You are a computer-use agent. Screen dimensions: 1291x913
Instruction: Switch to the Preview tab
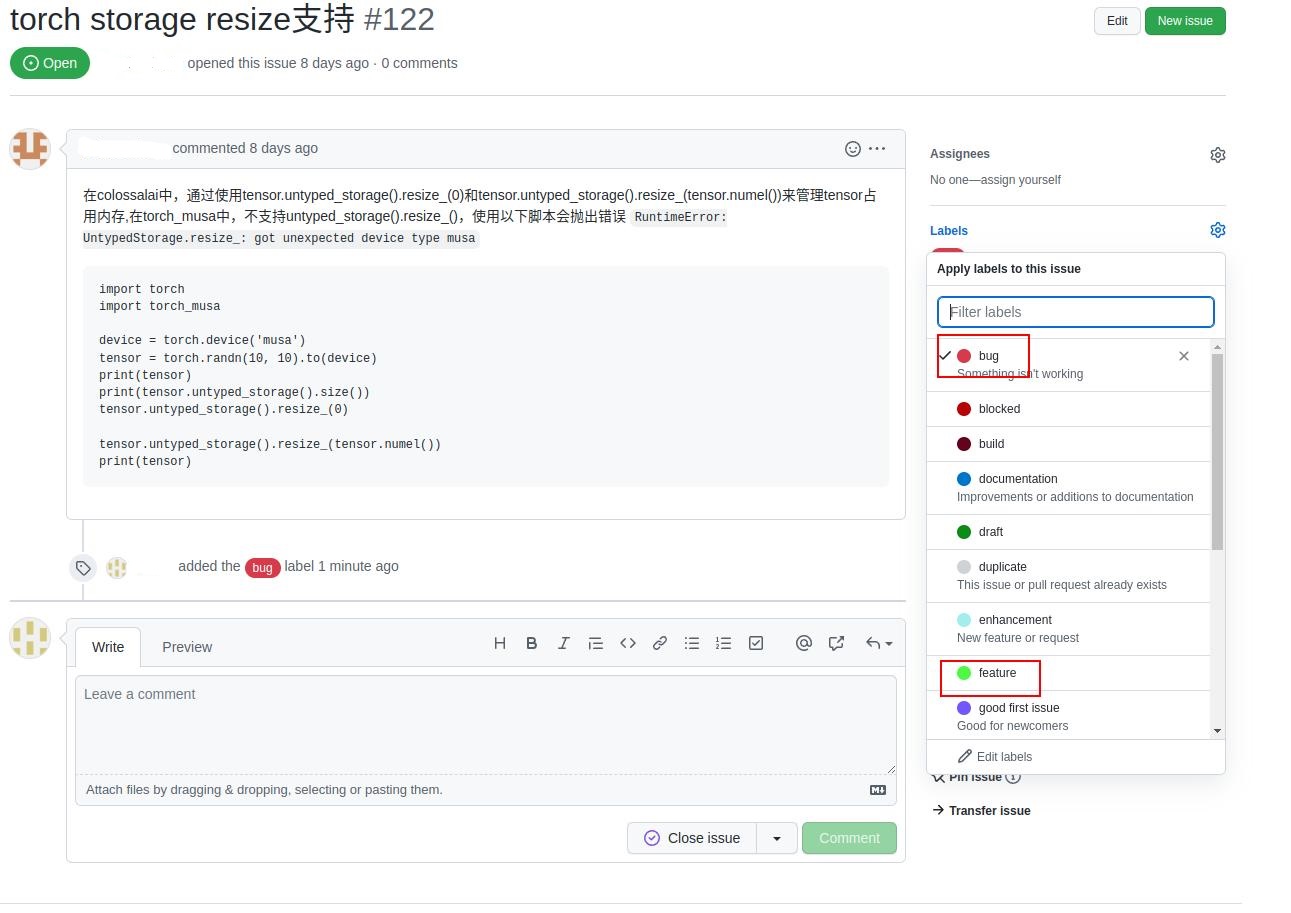(187, 647)
